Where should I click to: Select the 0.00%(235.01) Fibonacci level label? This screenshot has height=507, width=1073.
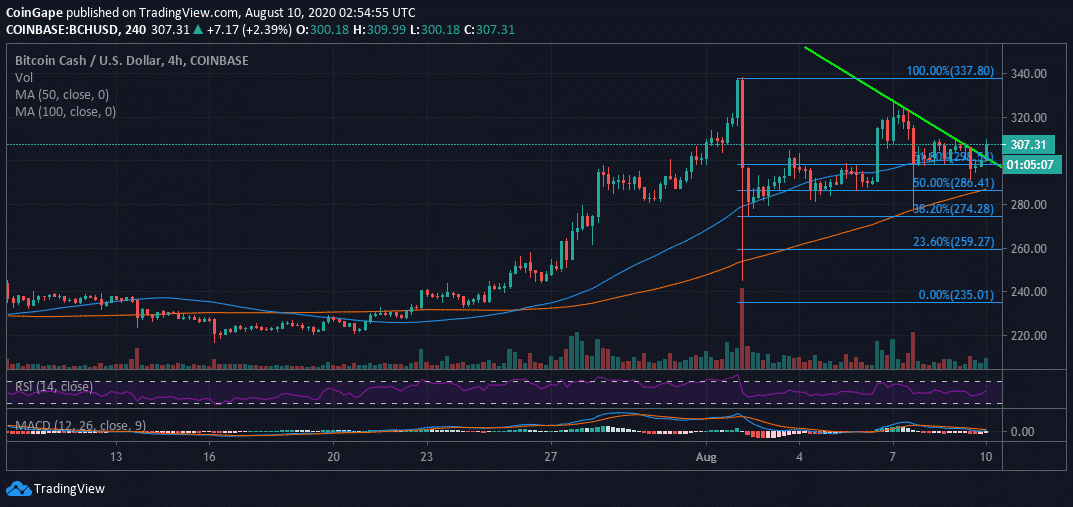click(x=956, y=295)
